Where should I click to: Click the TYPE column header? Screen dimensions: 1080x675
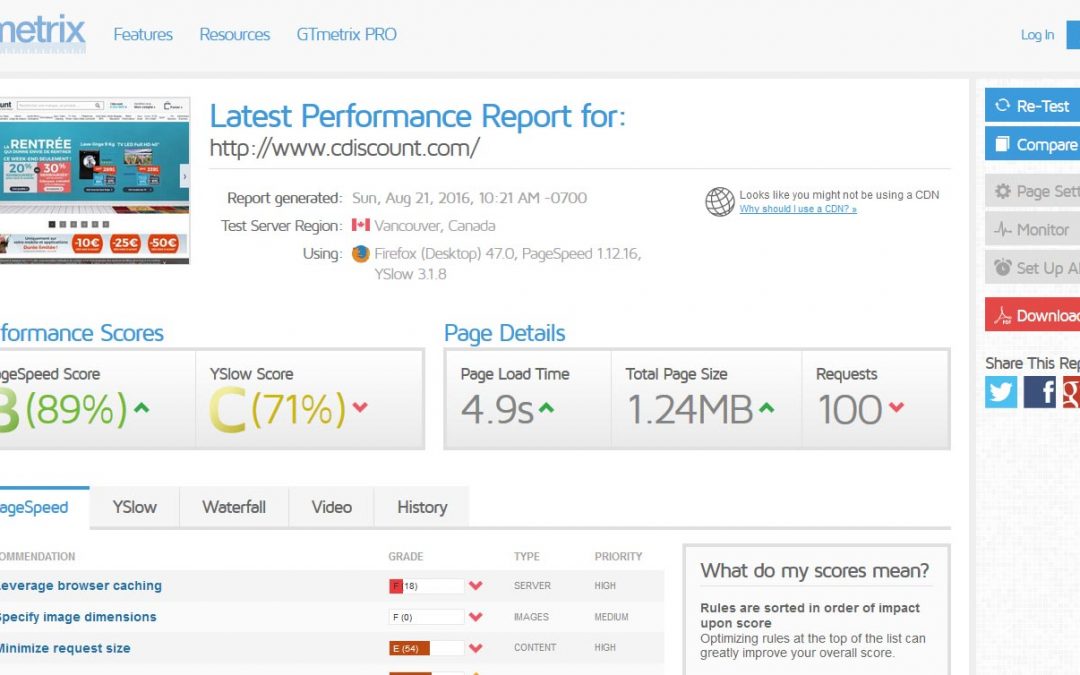[x=527, y=557]
